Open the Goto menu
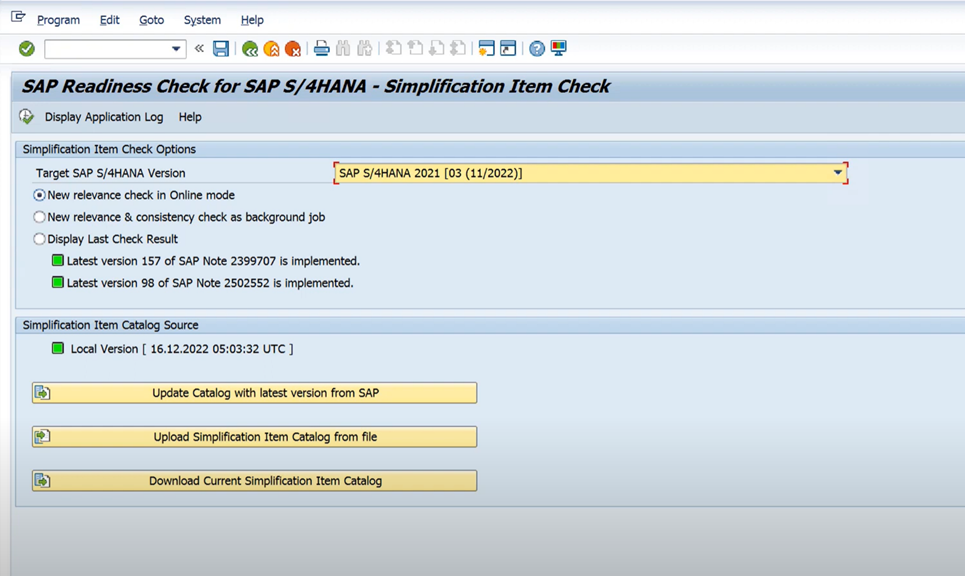Image resolution: width=965 pixels, height=576 pixels. tap(151, 20)
